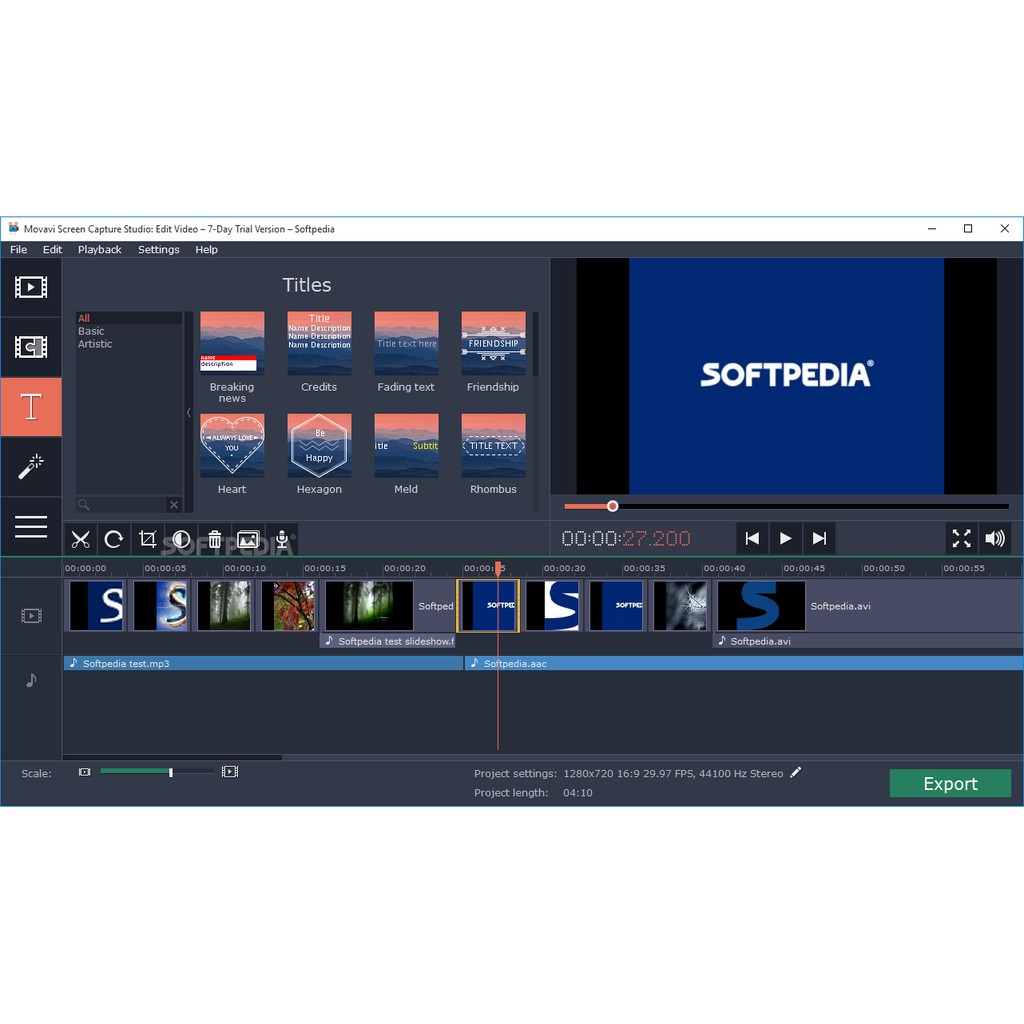This screenshot has height=1024, width=1024.
Task: Click the titles panel vertical scrollbar
Action: pyautogui.click(x=536, y=344)
